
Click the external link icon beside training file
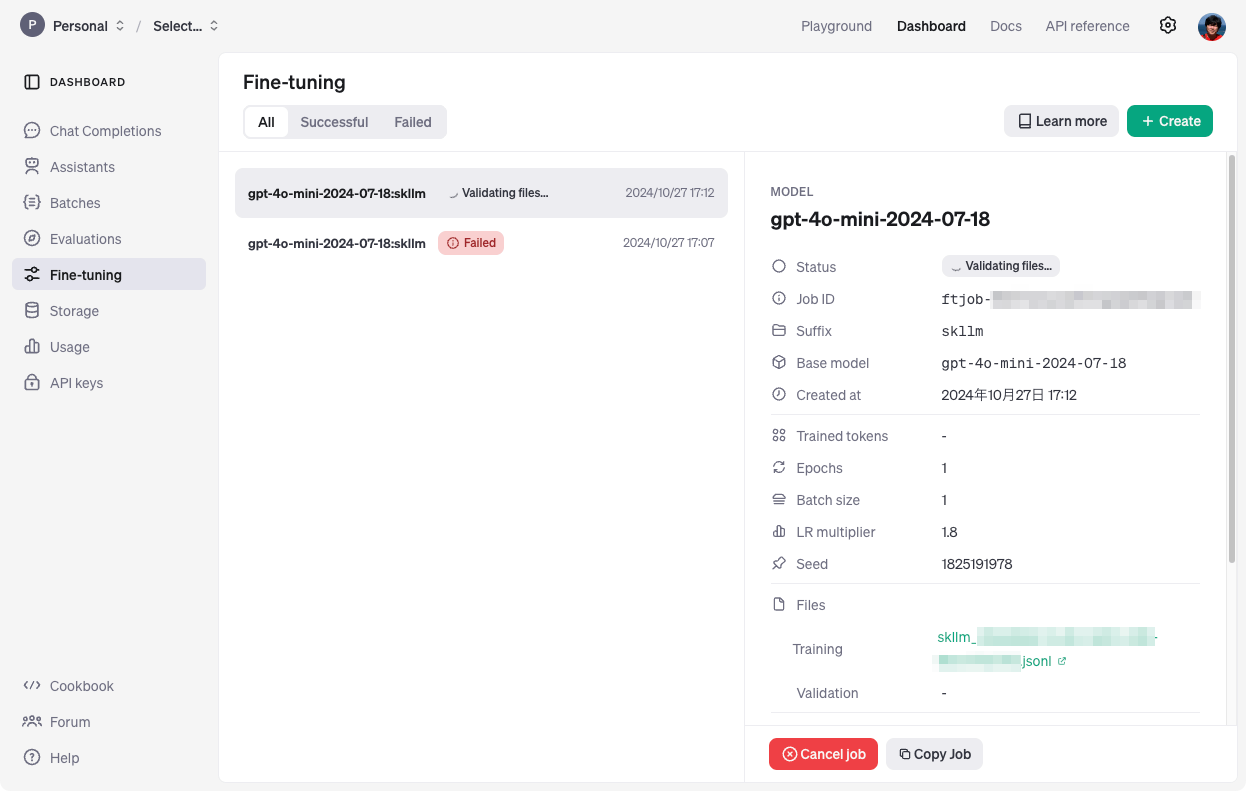tap(1062, 661)
